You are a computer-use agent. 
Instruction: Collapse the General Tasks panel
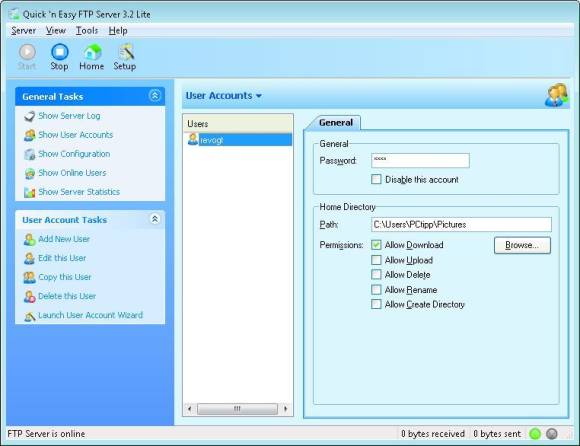(155, 96)
